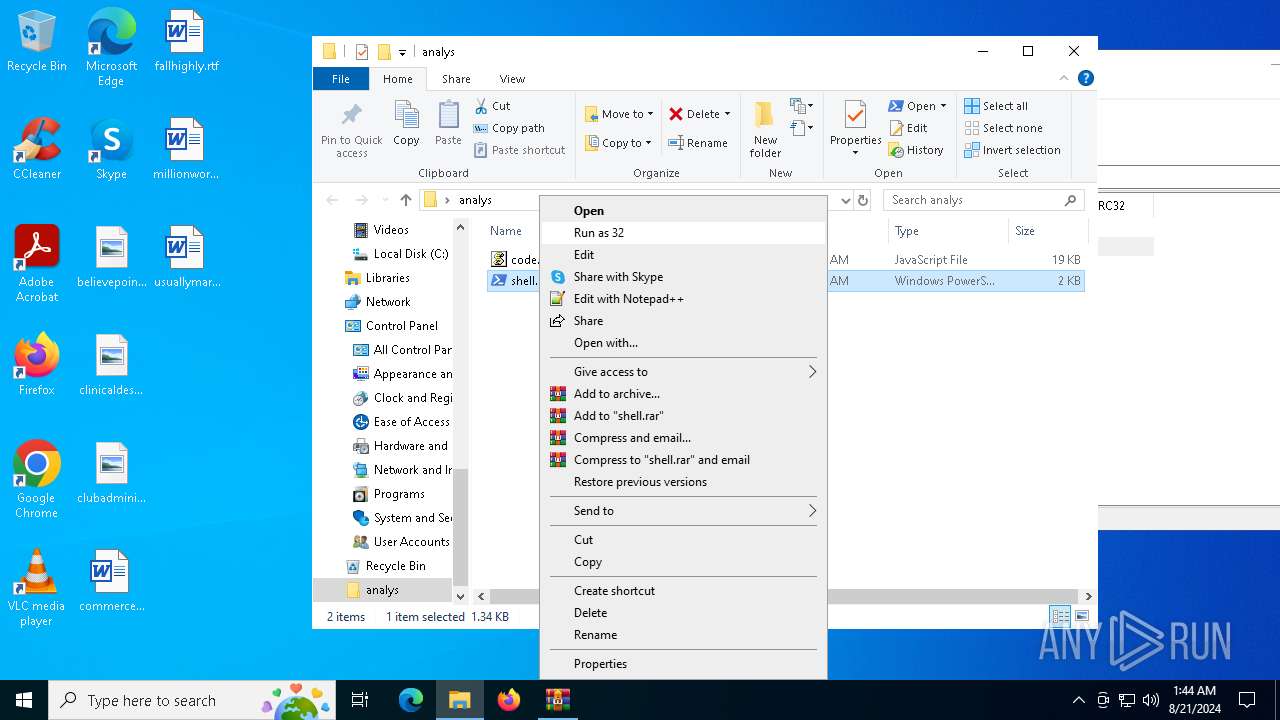The width and height of the screenshot is (1280, 720).
Task: Open Adobe Acrobat desktop shortcut
Action: 37,264
